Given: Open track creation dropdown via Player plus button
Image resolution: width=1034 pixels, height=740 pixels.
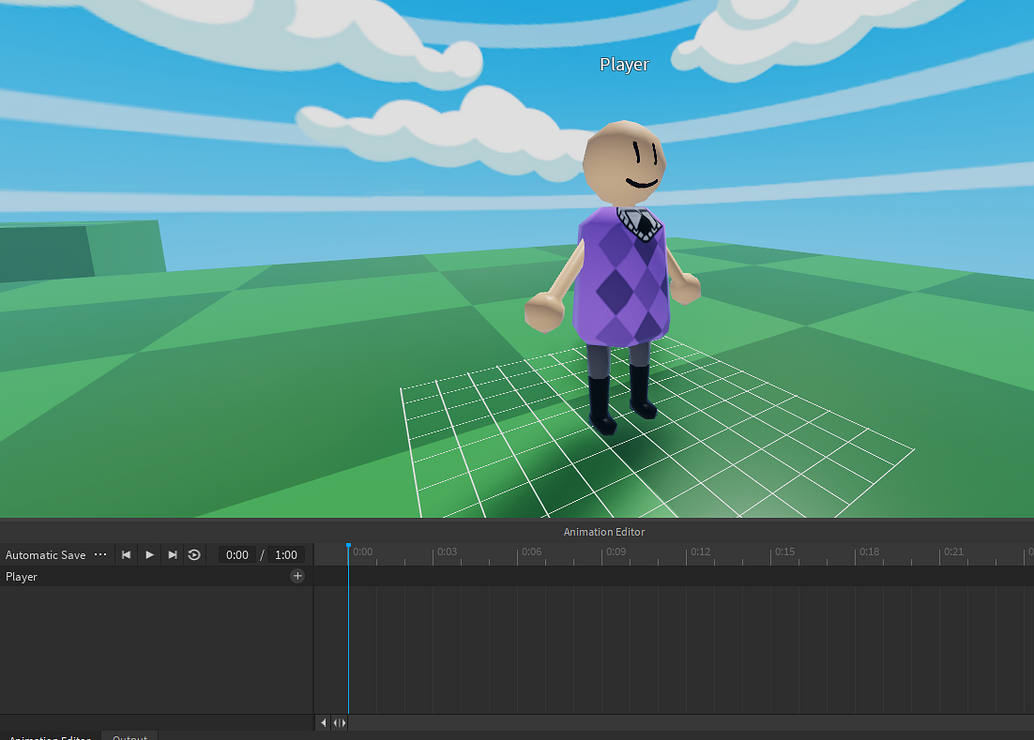Looking at the screenshot, I should point(297,575).
